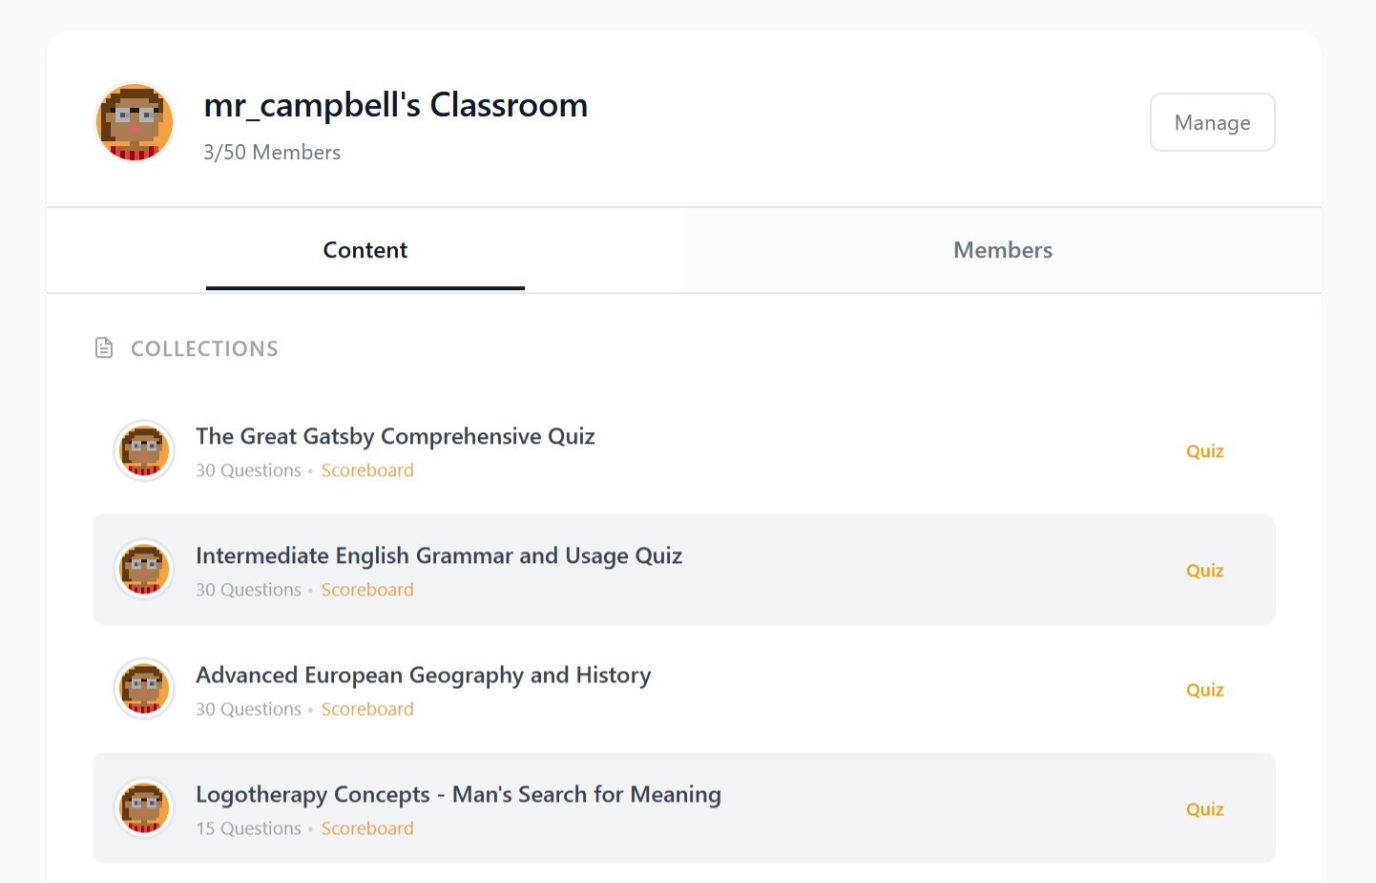Open The Great Gatsby Comprehensive Quiz
Viewport: 1376px width, 883px height.
tap(396, 436)
